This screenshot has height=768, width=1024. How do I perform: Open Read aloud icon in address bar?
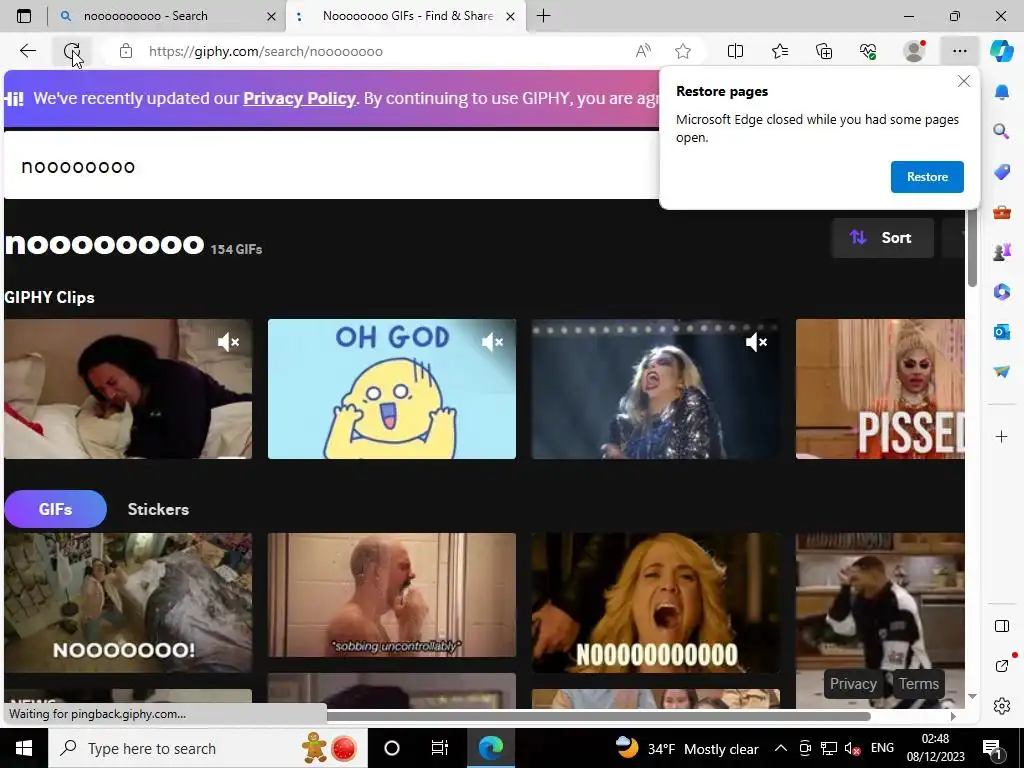click(x=643, y=51)
